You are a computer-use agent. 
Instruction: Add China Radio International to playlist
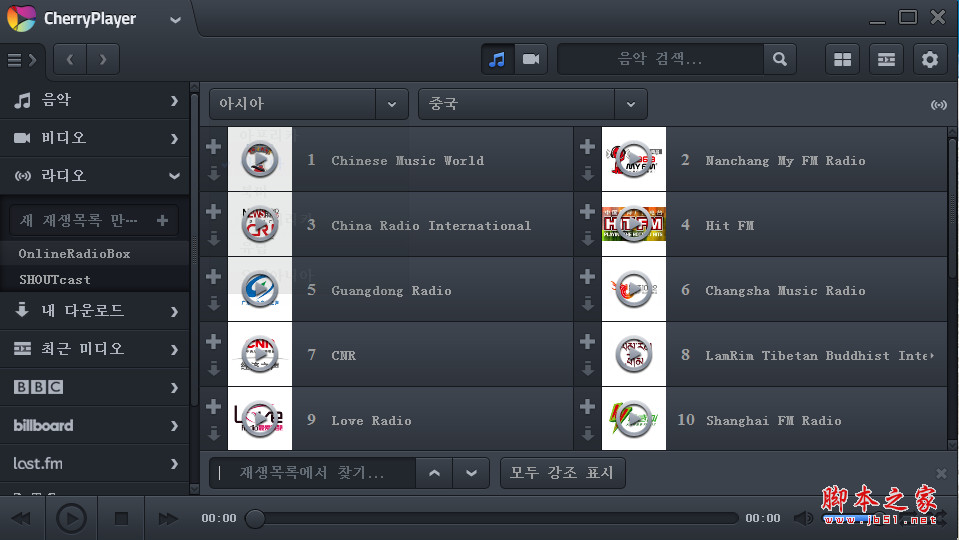pyautogui.click(x=213, y=212)
